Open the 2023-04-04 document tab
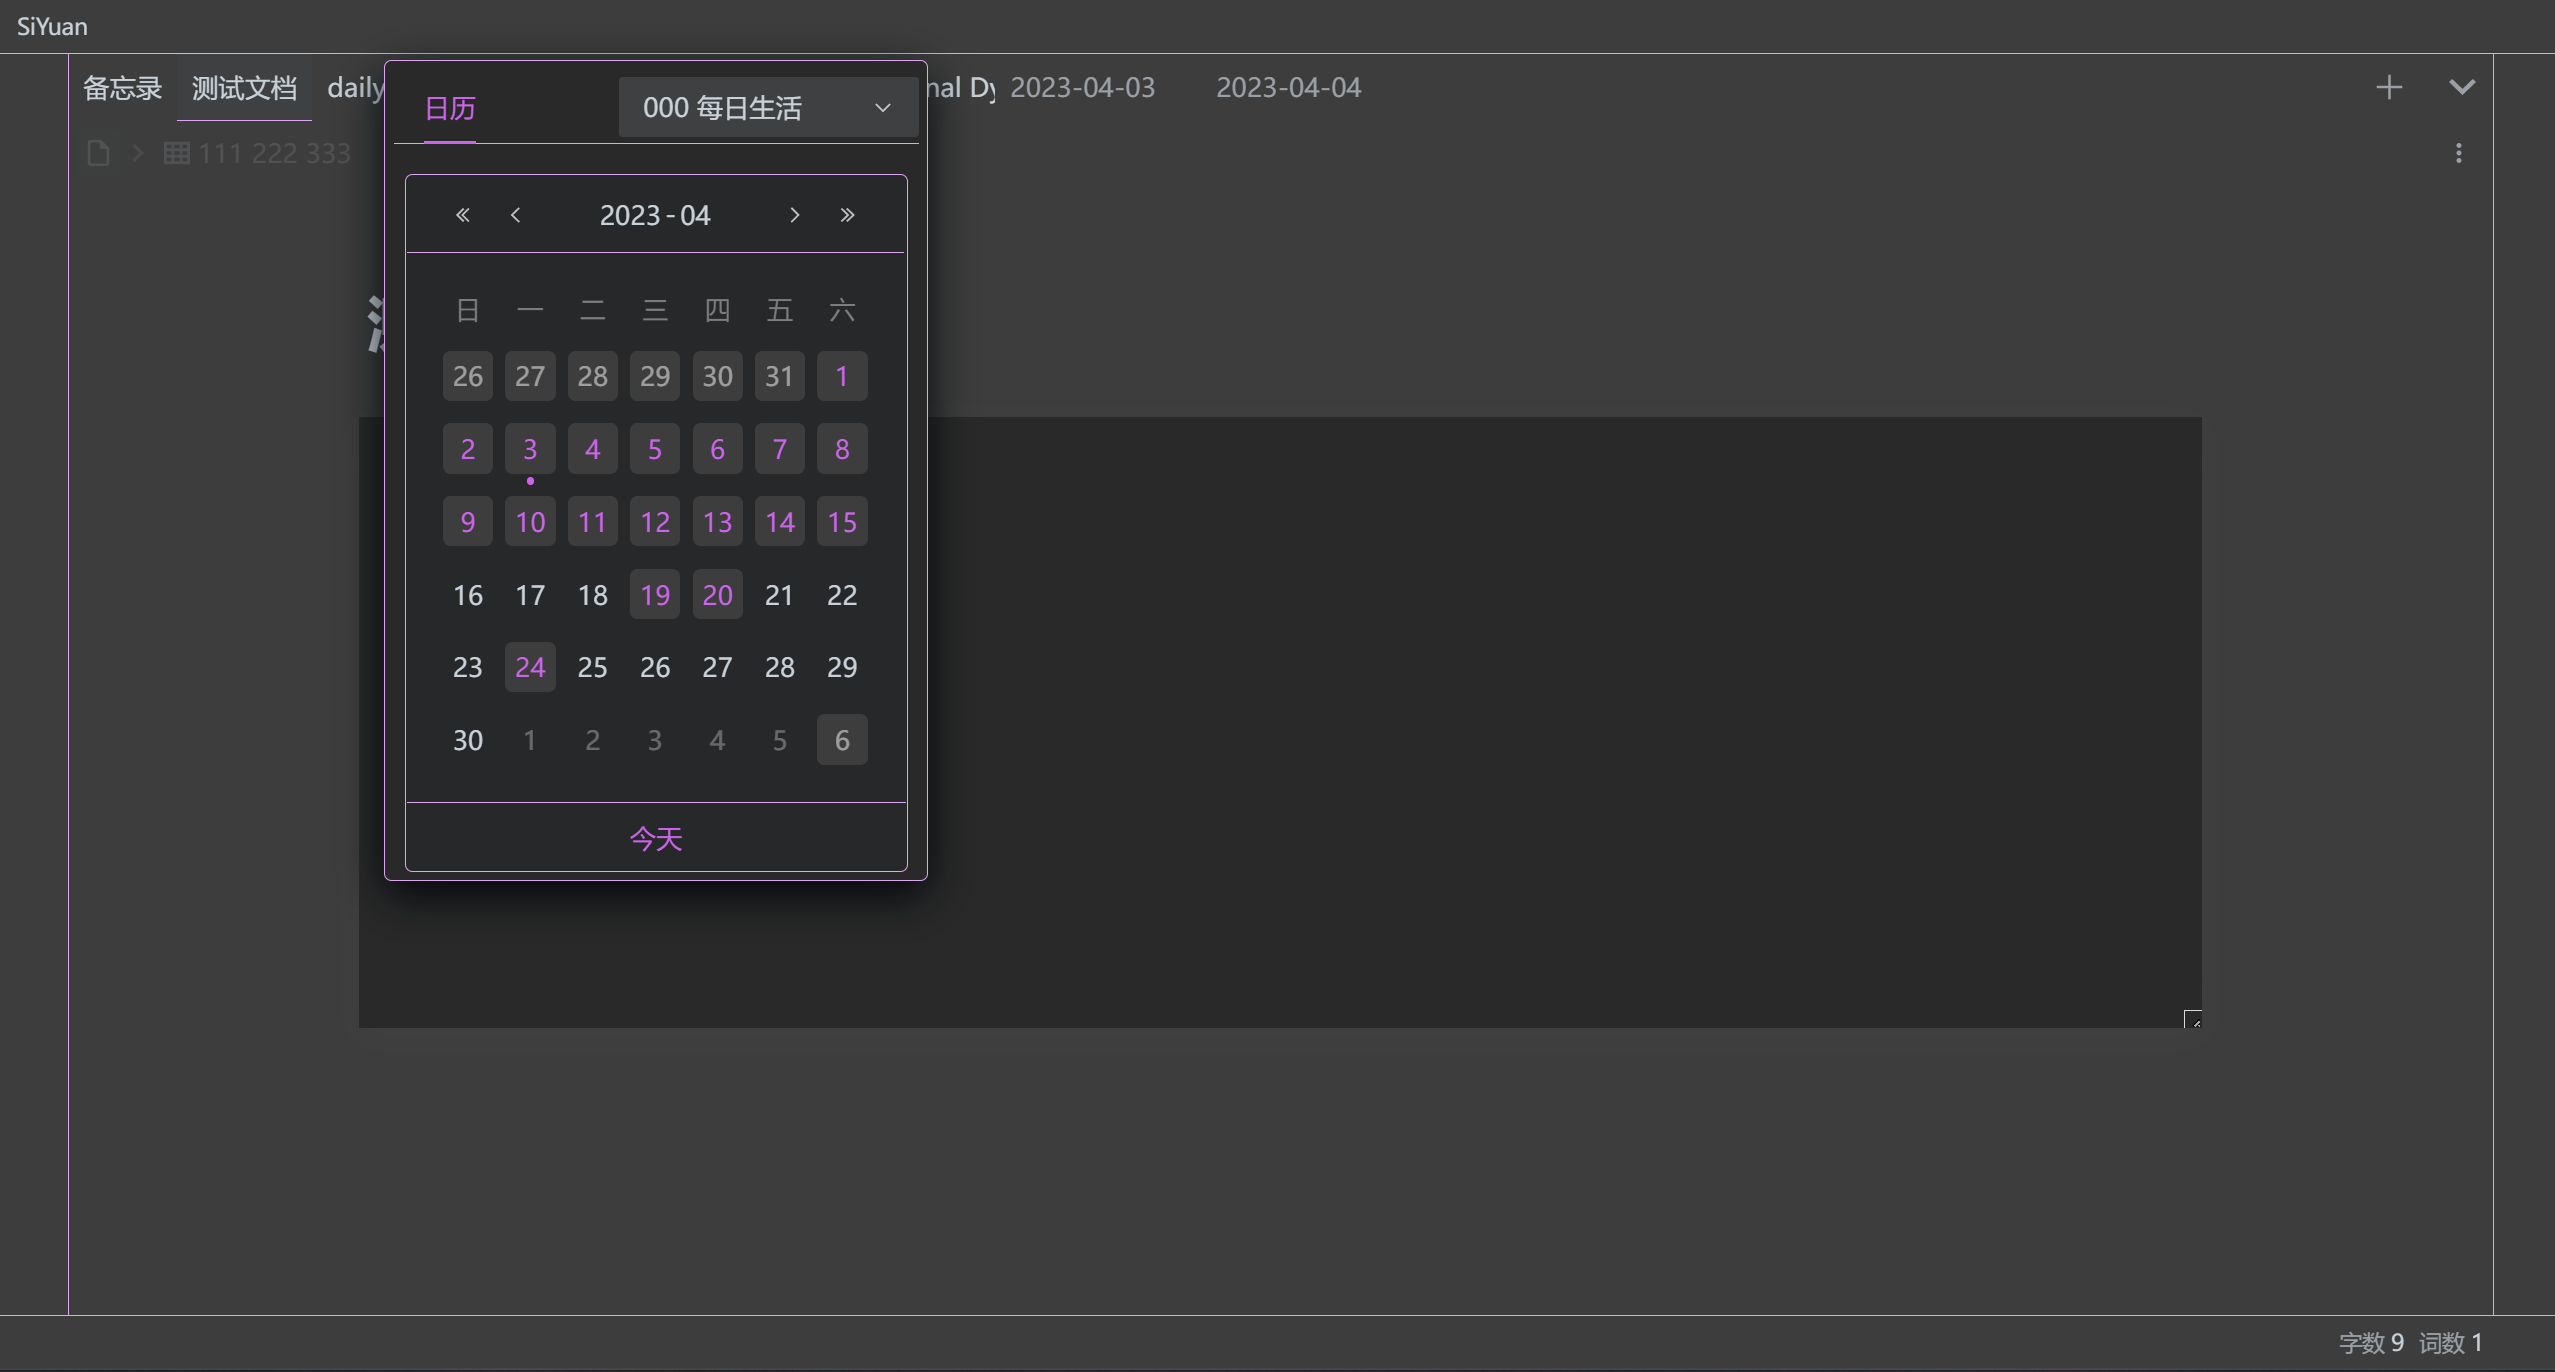Viewport: 2555px width, 1372px height. click(x=1288, y=88)
